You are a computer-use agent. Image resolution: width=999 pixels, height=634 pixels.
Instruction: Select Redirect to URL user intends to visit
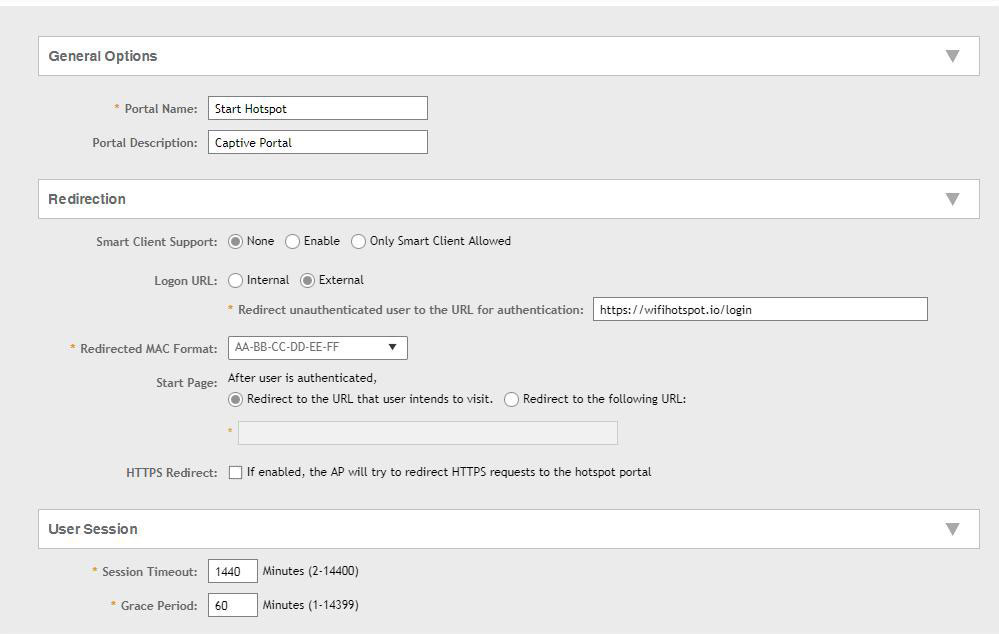[236, 400]
